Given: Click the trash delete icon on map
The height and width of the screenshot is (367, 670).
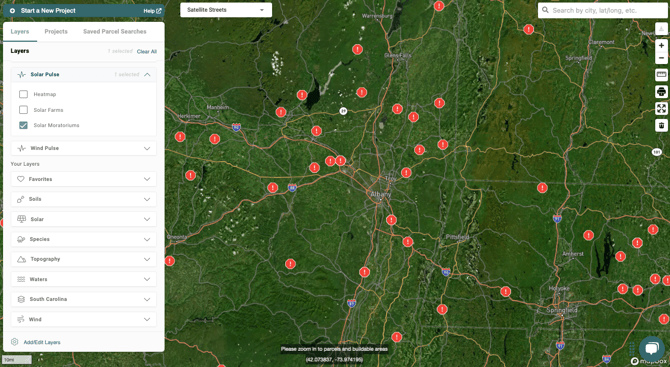Looking at the screenshot, I should click(x=661, y=125).
